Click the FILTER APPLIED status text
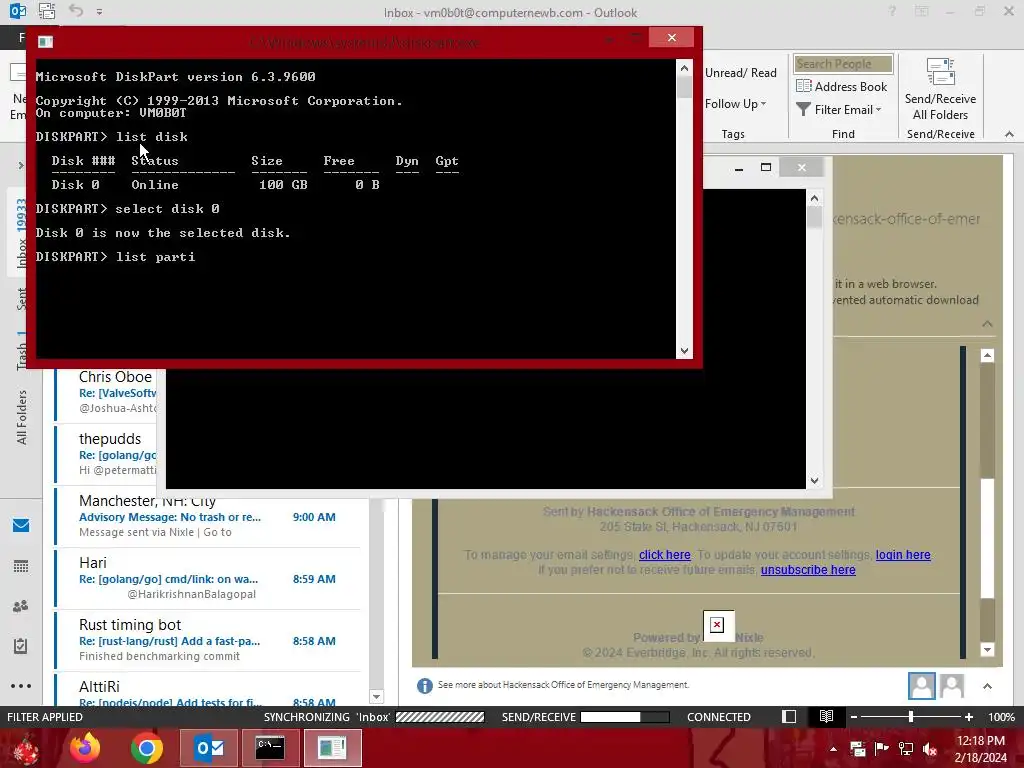This screenshot has height=768, width=1024. tap(44, 717)
